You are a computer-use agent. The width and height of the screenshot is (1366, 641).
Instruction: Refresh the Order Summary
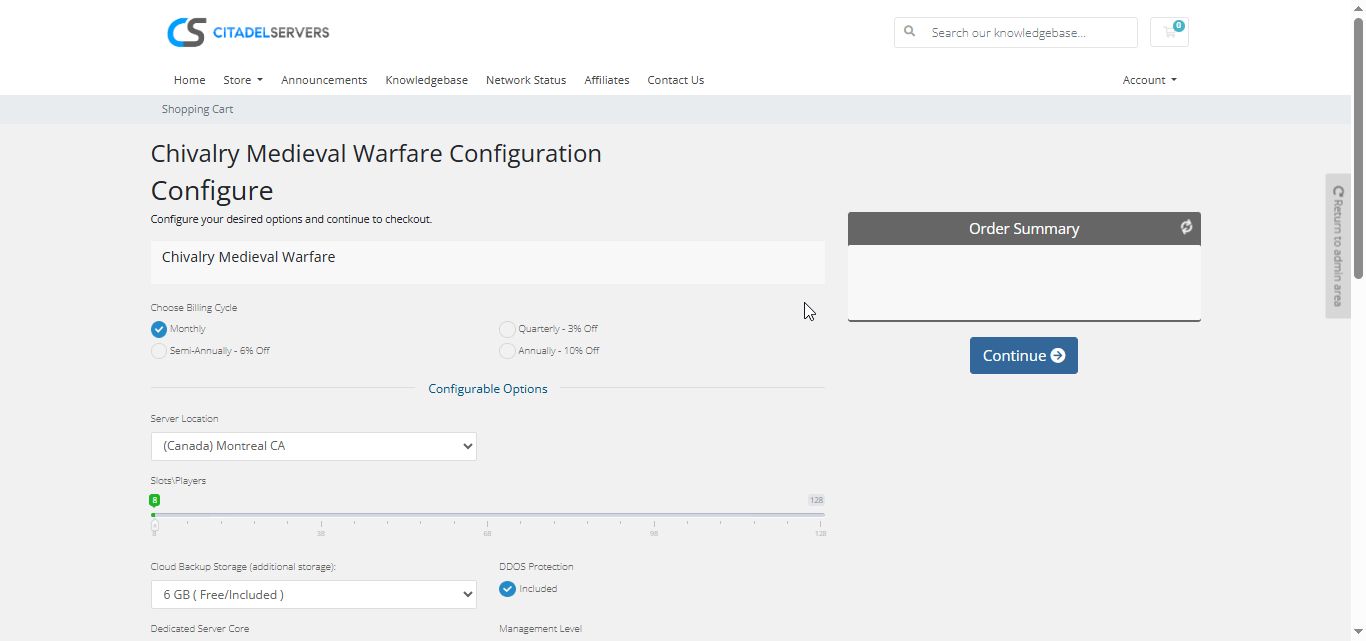click(x=1186, y=227)
